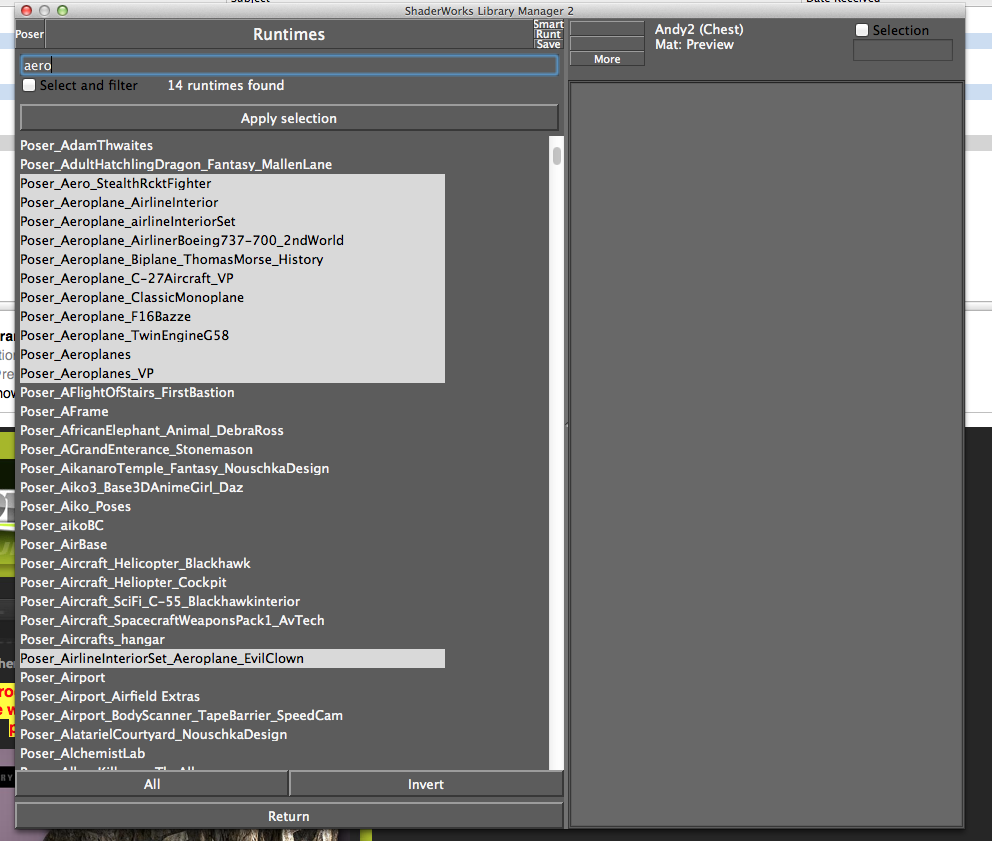Click the Andy2 (Chest) label

[x=699, y=29]
